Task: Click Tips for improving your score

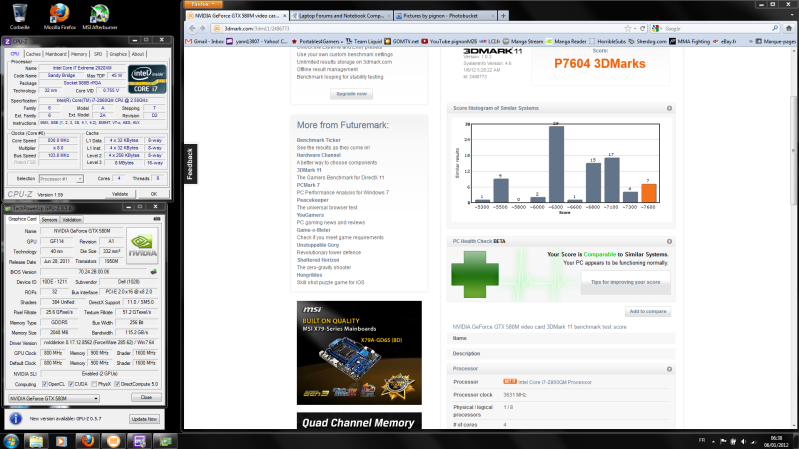Action: coord(625,282)
